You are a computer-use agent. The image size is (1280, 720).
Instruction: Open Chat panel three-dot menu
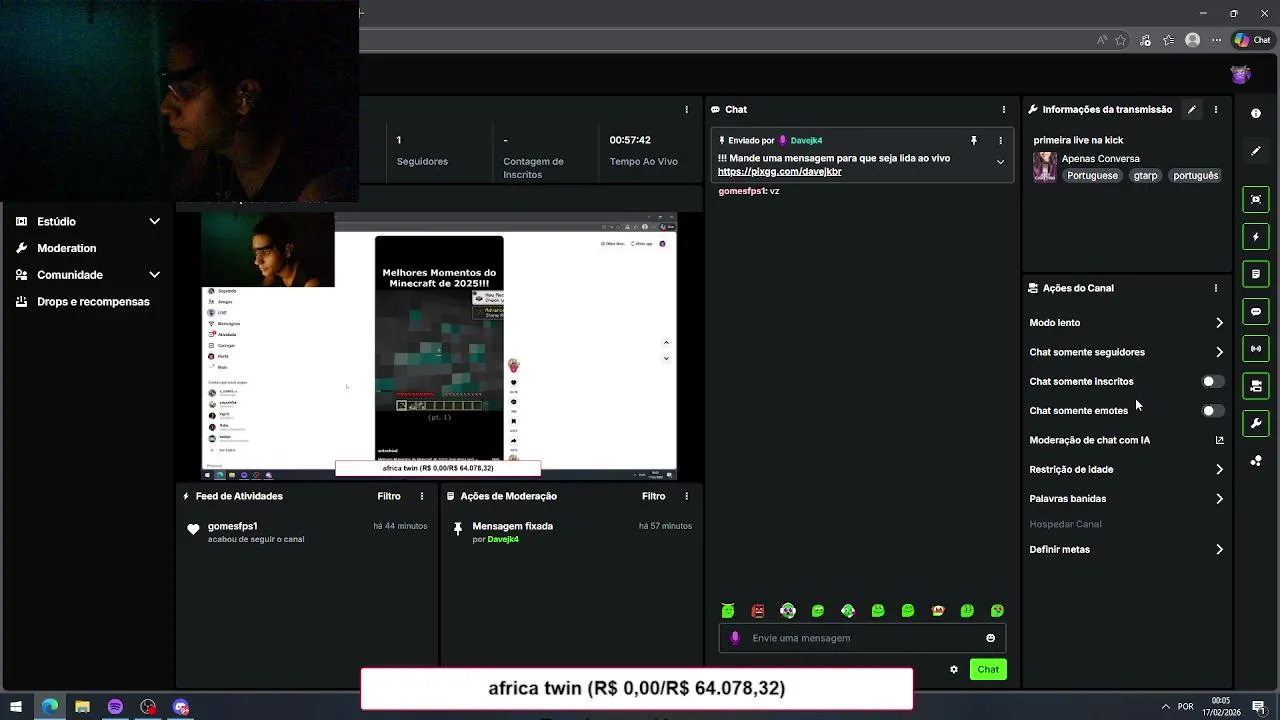tap(1004, 110)
